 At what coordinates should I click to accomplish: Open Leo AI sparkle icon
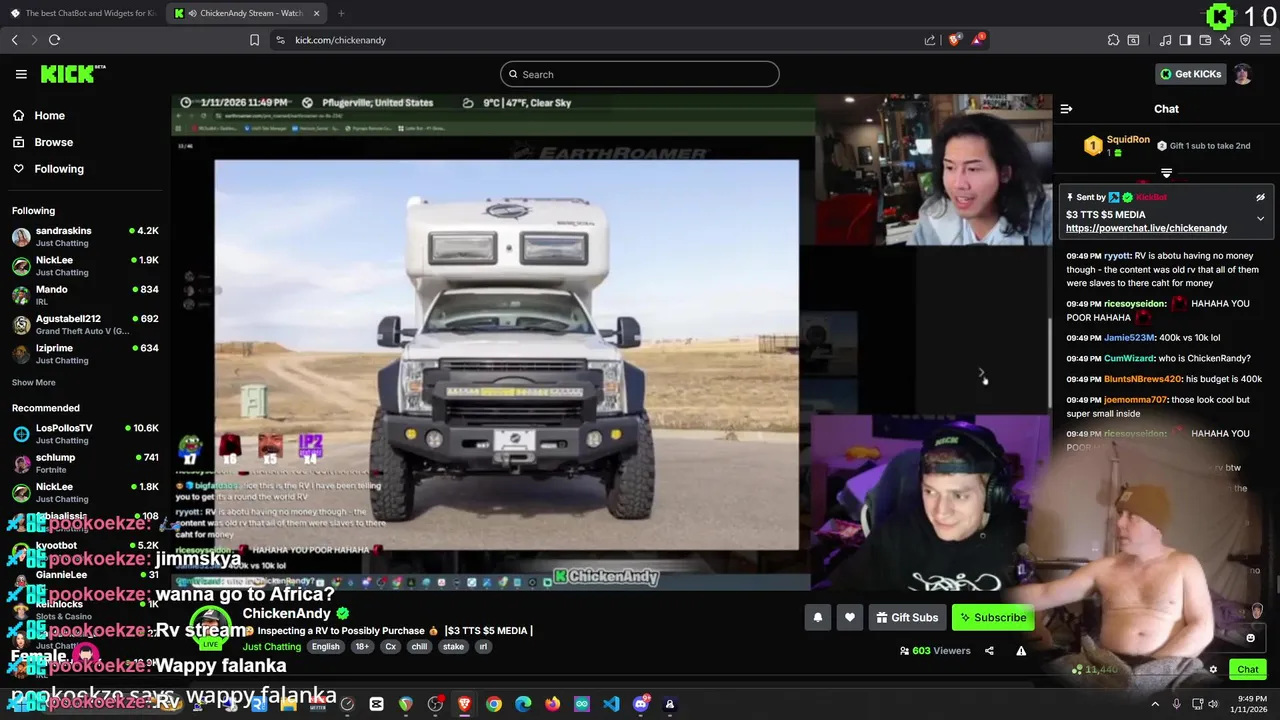coord(1225,40)
